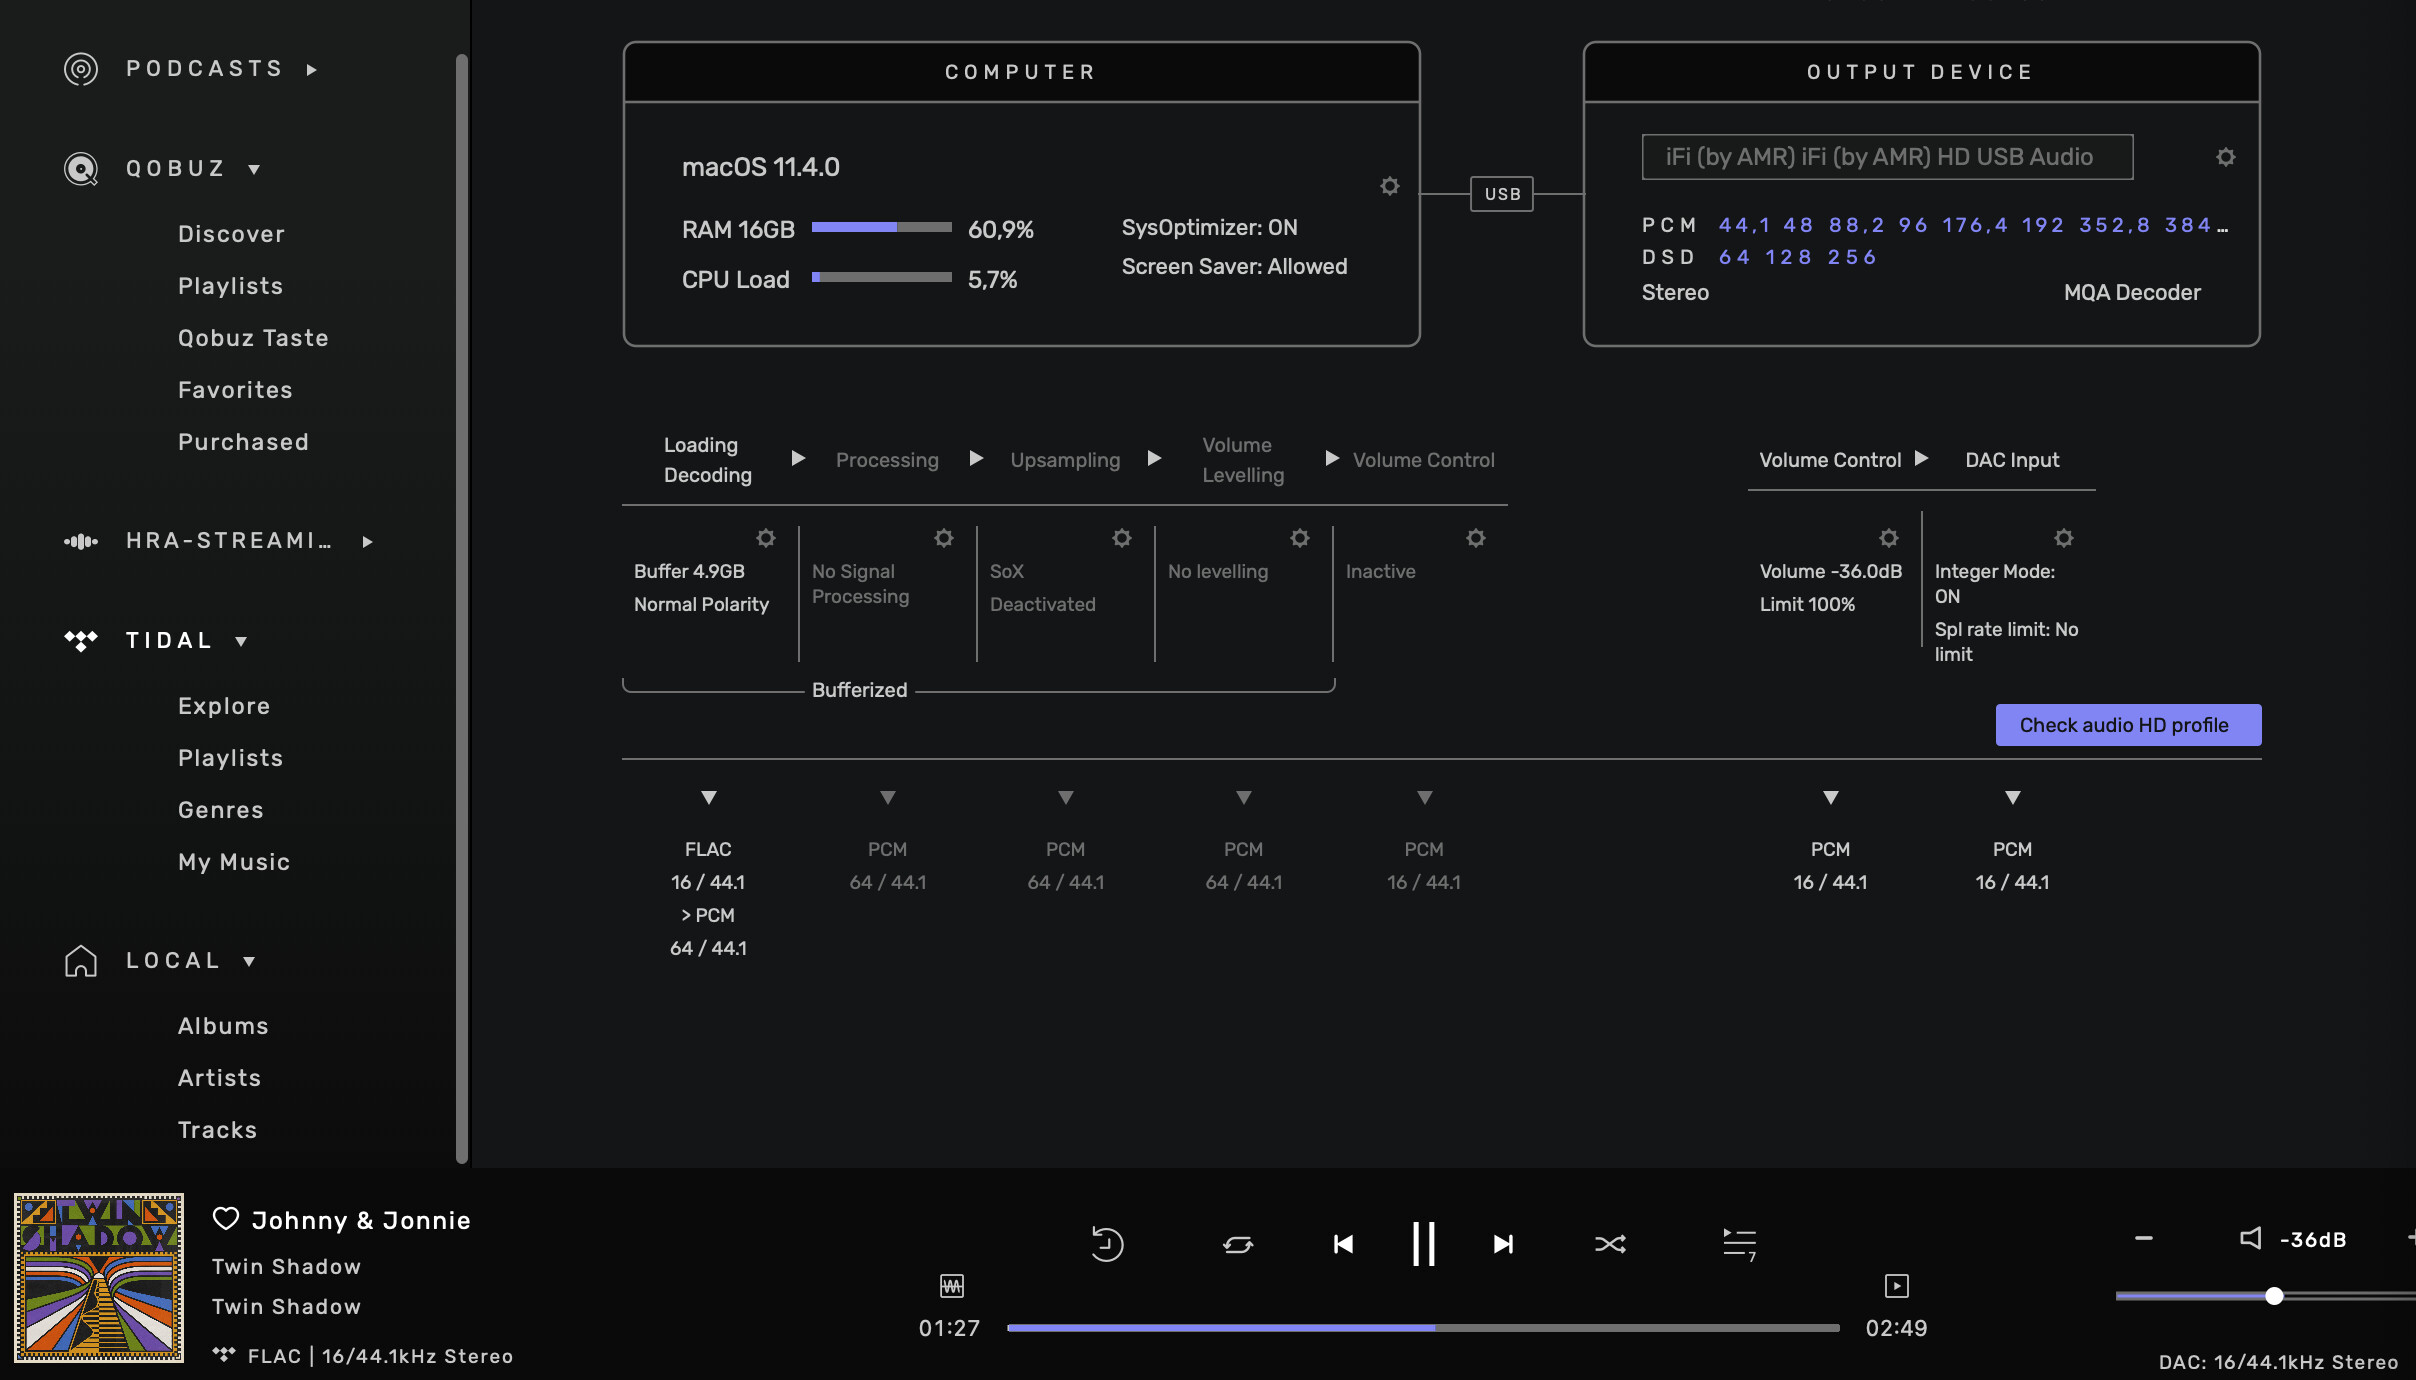Open signal Processing settings gear

[x=944, y=538]
